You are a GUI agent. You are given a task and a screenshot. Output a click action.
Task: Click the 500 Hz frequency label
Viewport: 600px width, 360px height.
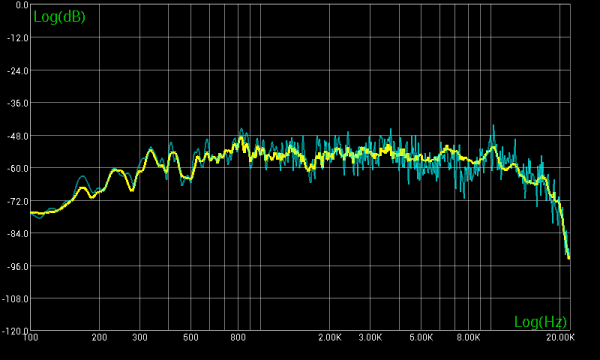(x=191, y=337)
